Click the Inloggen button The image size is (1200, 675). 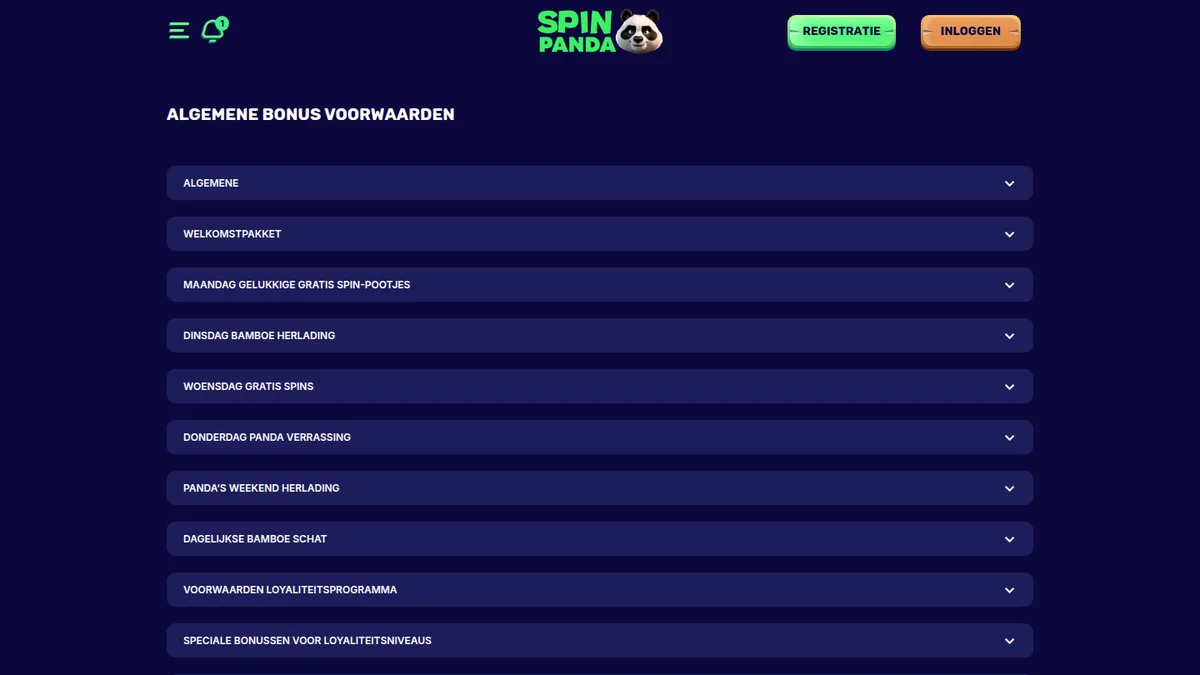[970, 32]
